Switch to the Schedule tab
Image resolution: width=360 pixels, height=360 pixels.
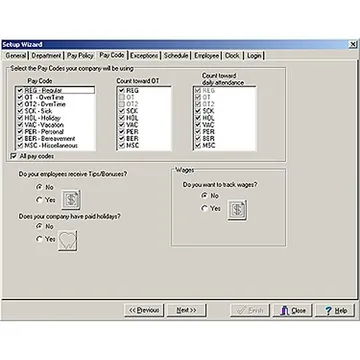176,56
